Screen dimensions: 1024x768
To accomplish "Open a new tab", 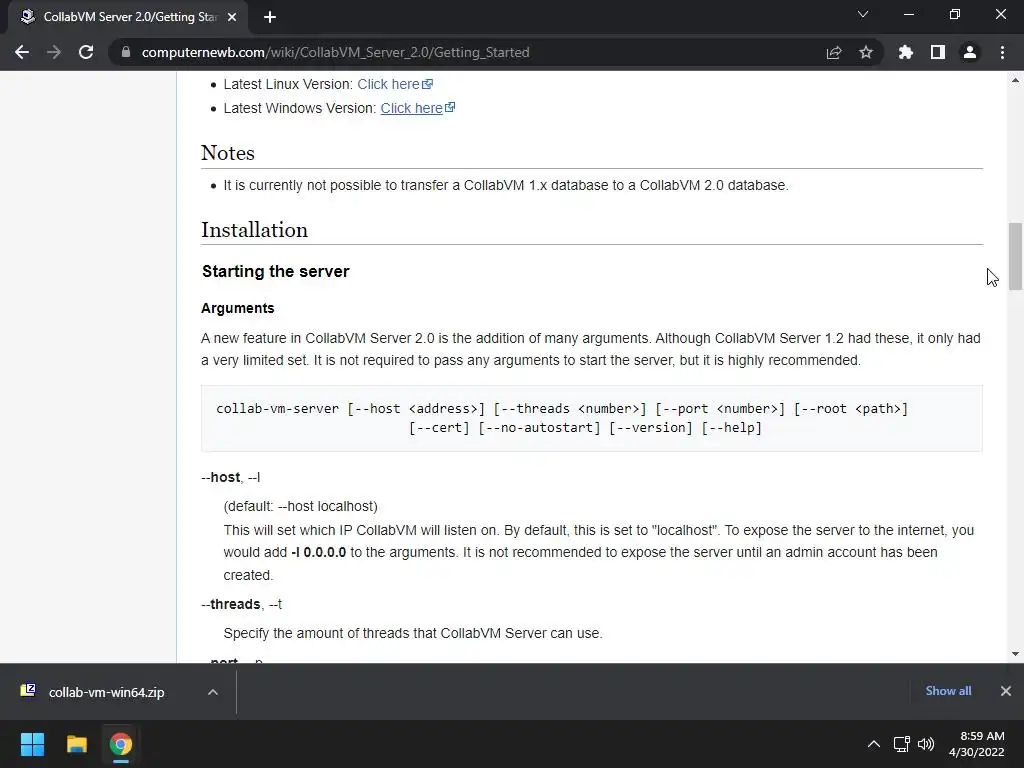I will click(x=270, y=17).
